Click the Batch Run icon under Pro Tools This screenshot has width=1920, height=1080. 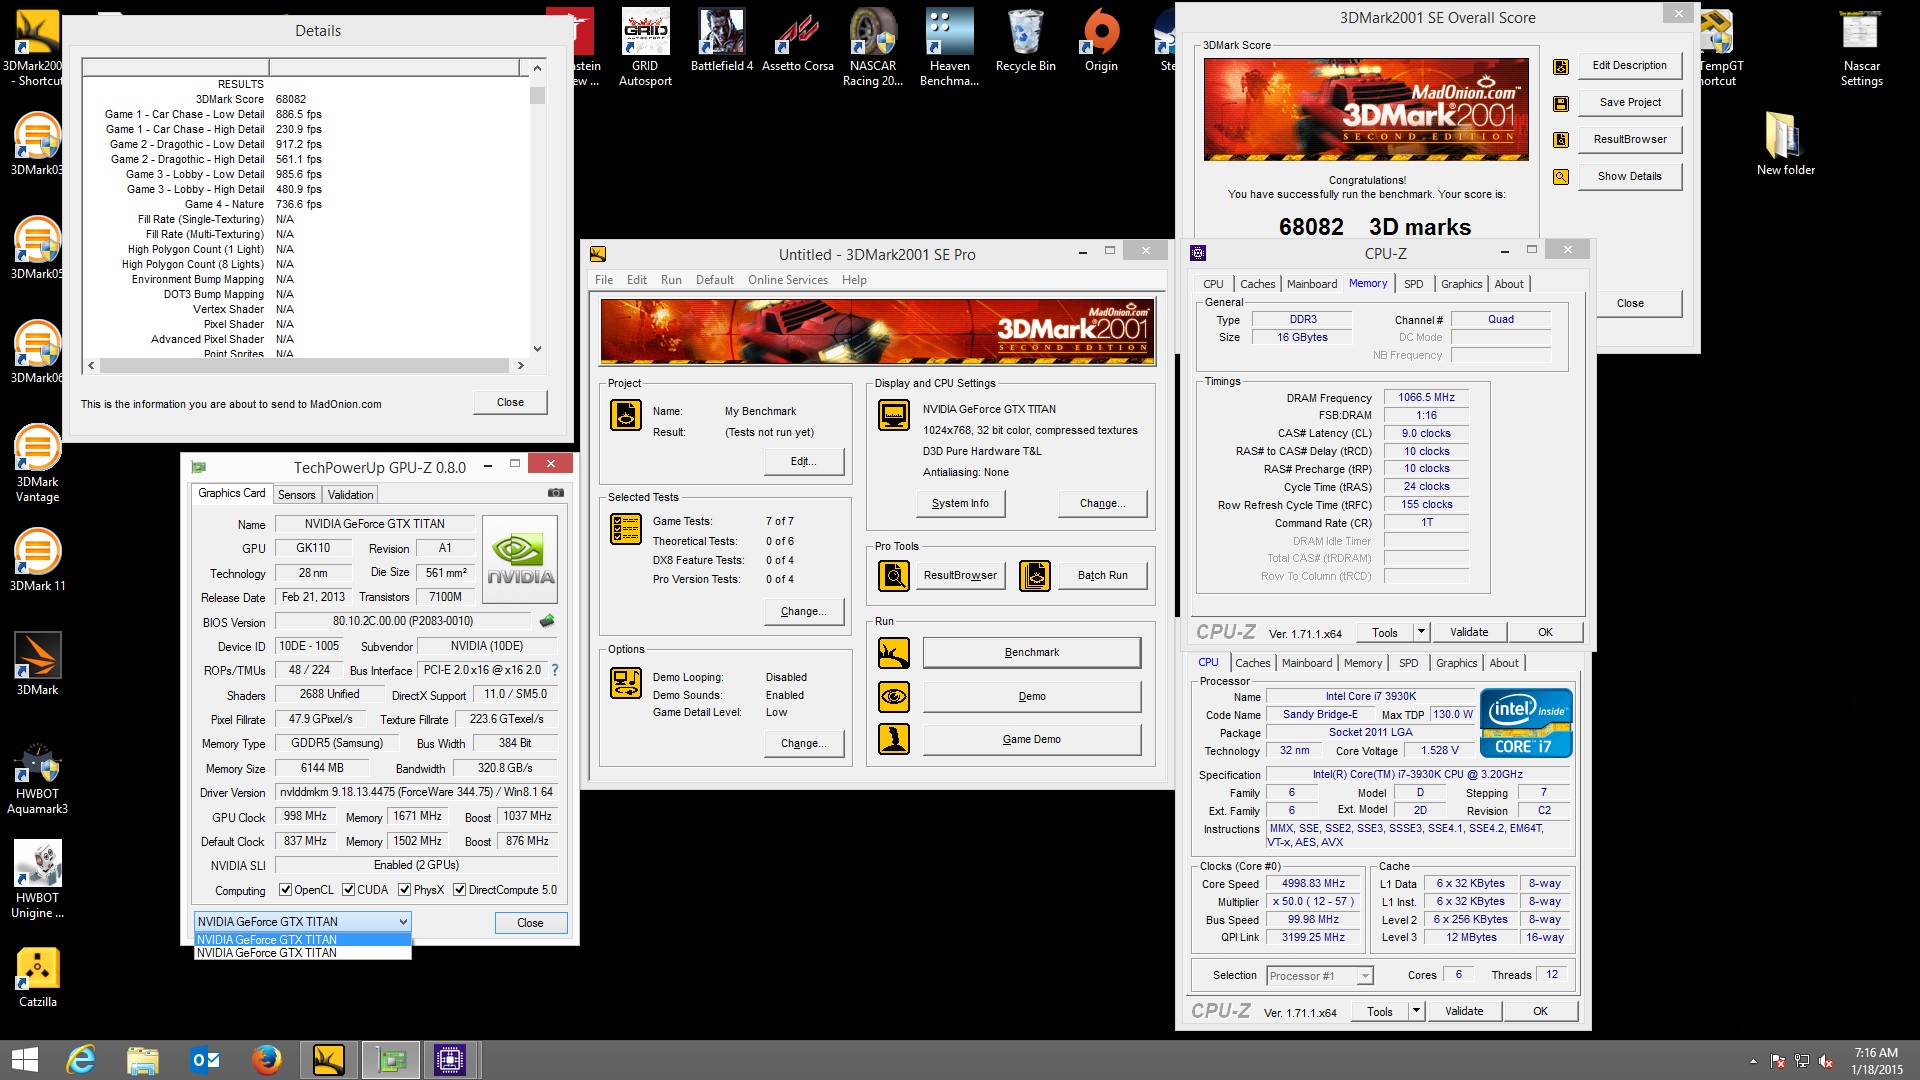pyautogui.click(x=1035, y=575)
